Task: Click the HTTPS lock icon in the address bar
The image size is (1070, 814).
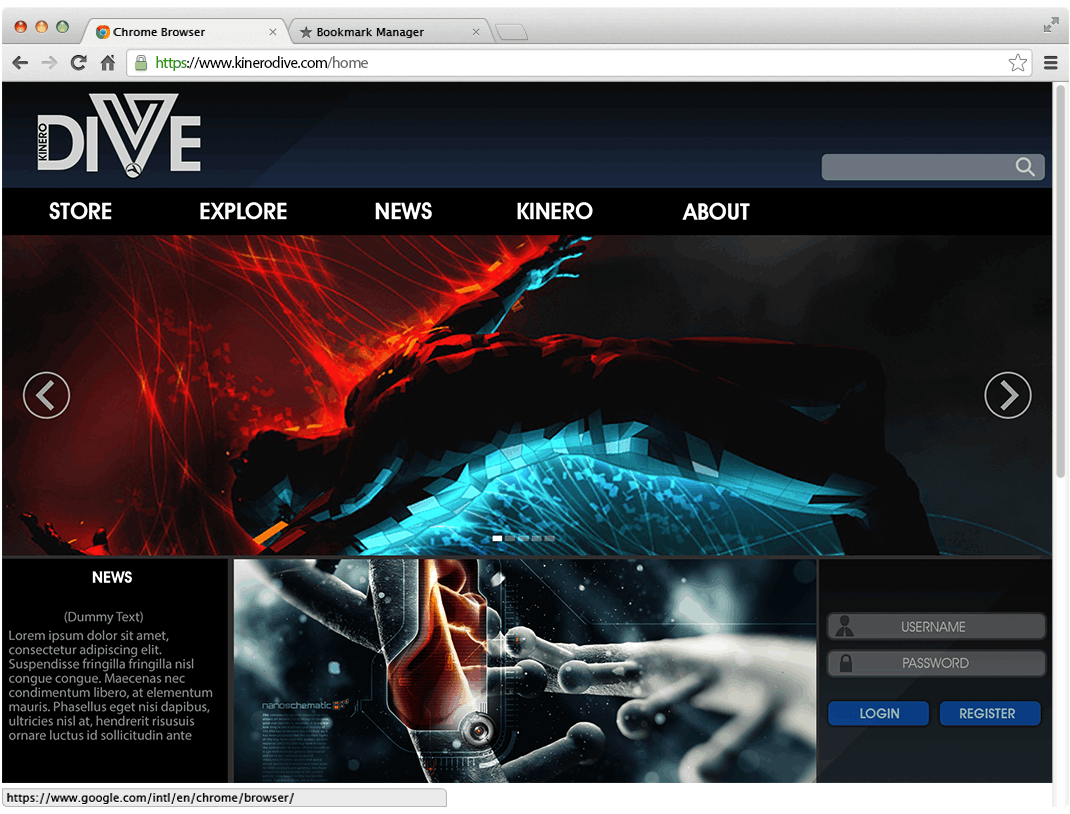Action: [141, 62]
